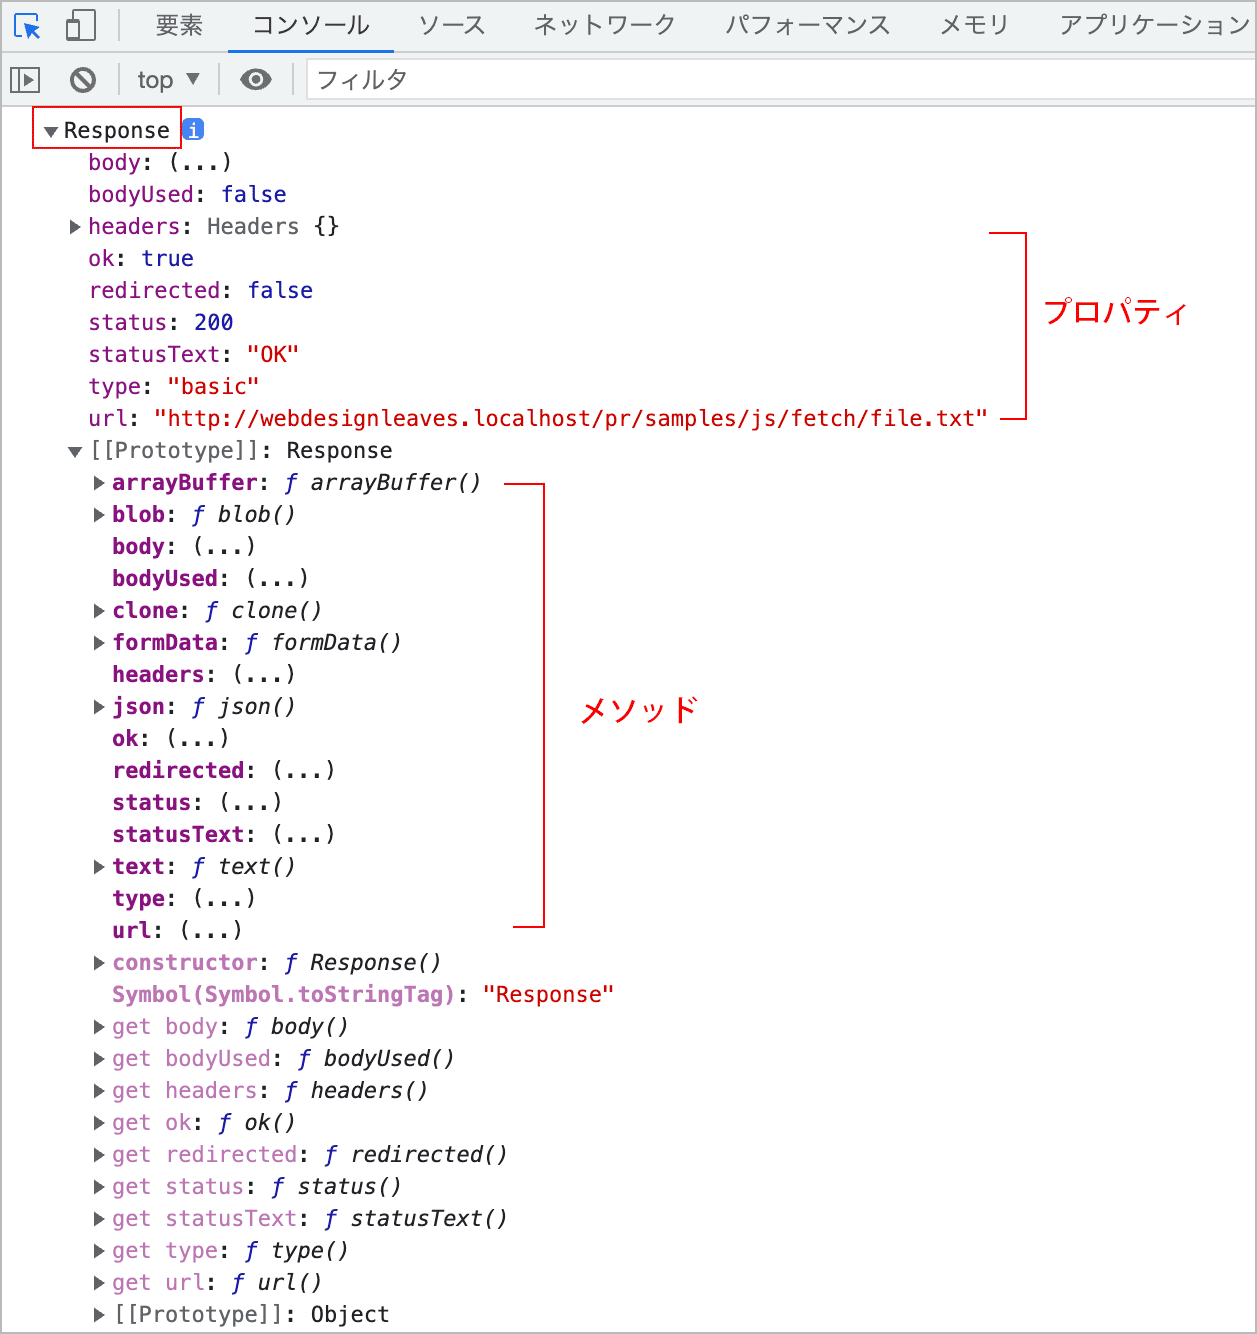Reveal the body (...) getter value
The width and height of the screenshot is (1257, 1334).
coord(200,162)
